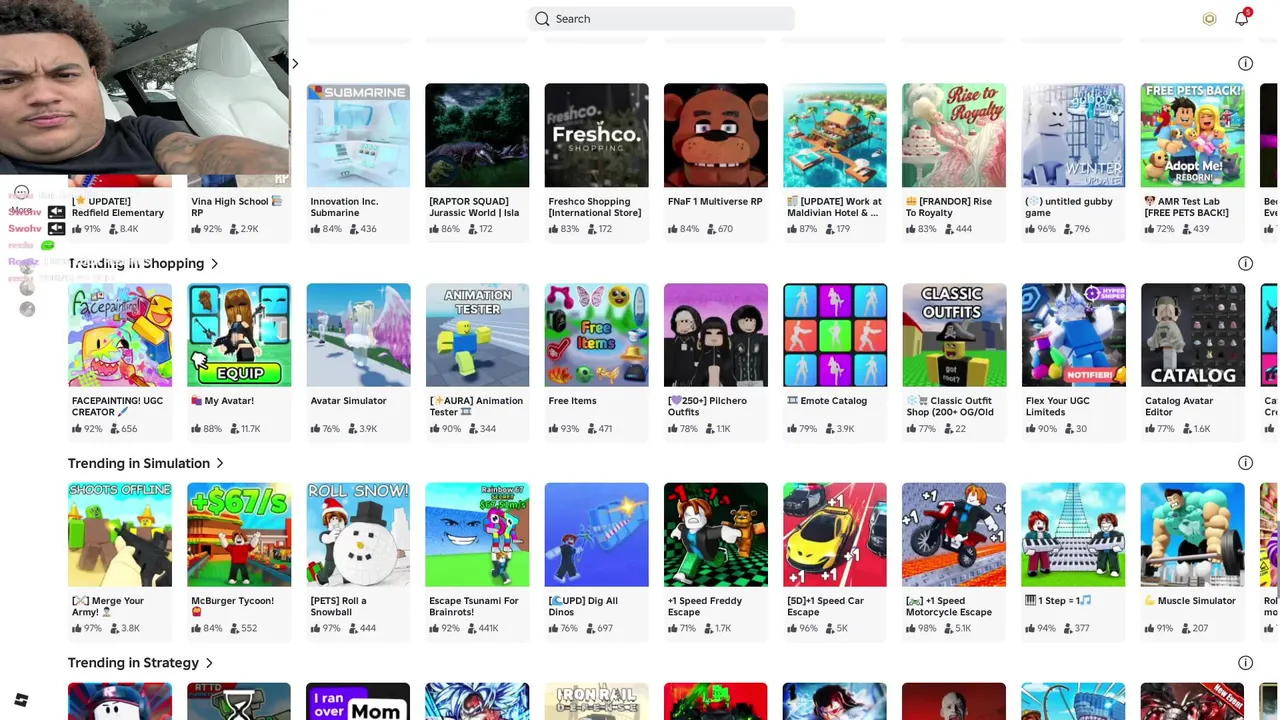Expand the Trending in Shopping chevron
Image resolution: width=1280 pixels, height=720 pixels.
coord(214,264)
